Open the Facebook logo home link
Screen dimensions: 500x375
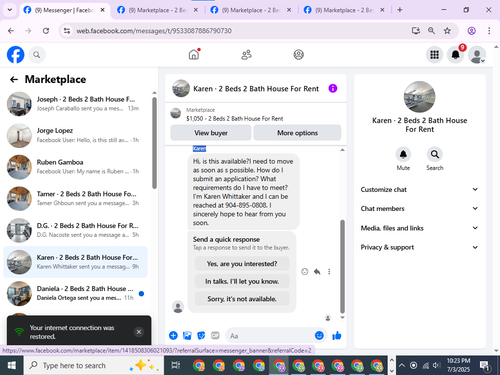(x=15, y=55)
